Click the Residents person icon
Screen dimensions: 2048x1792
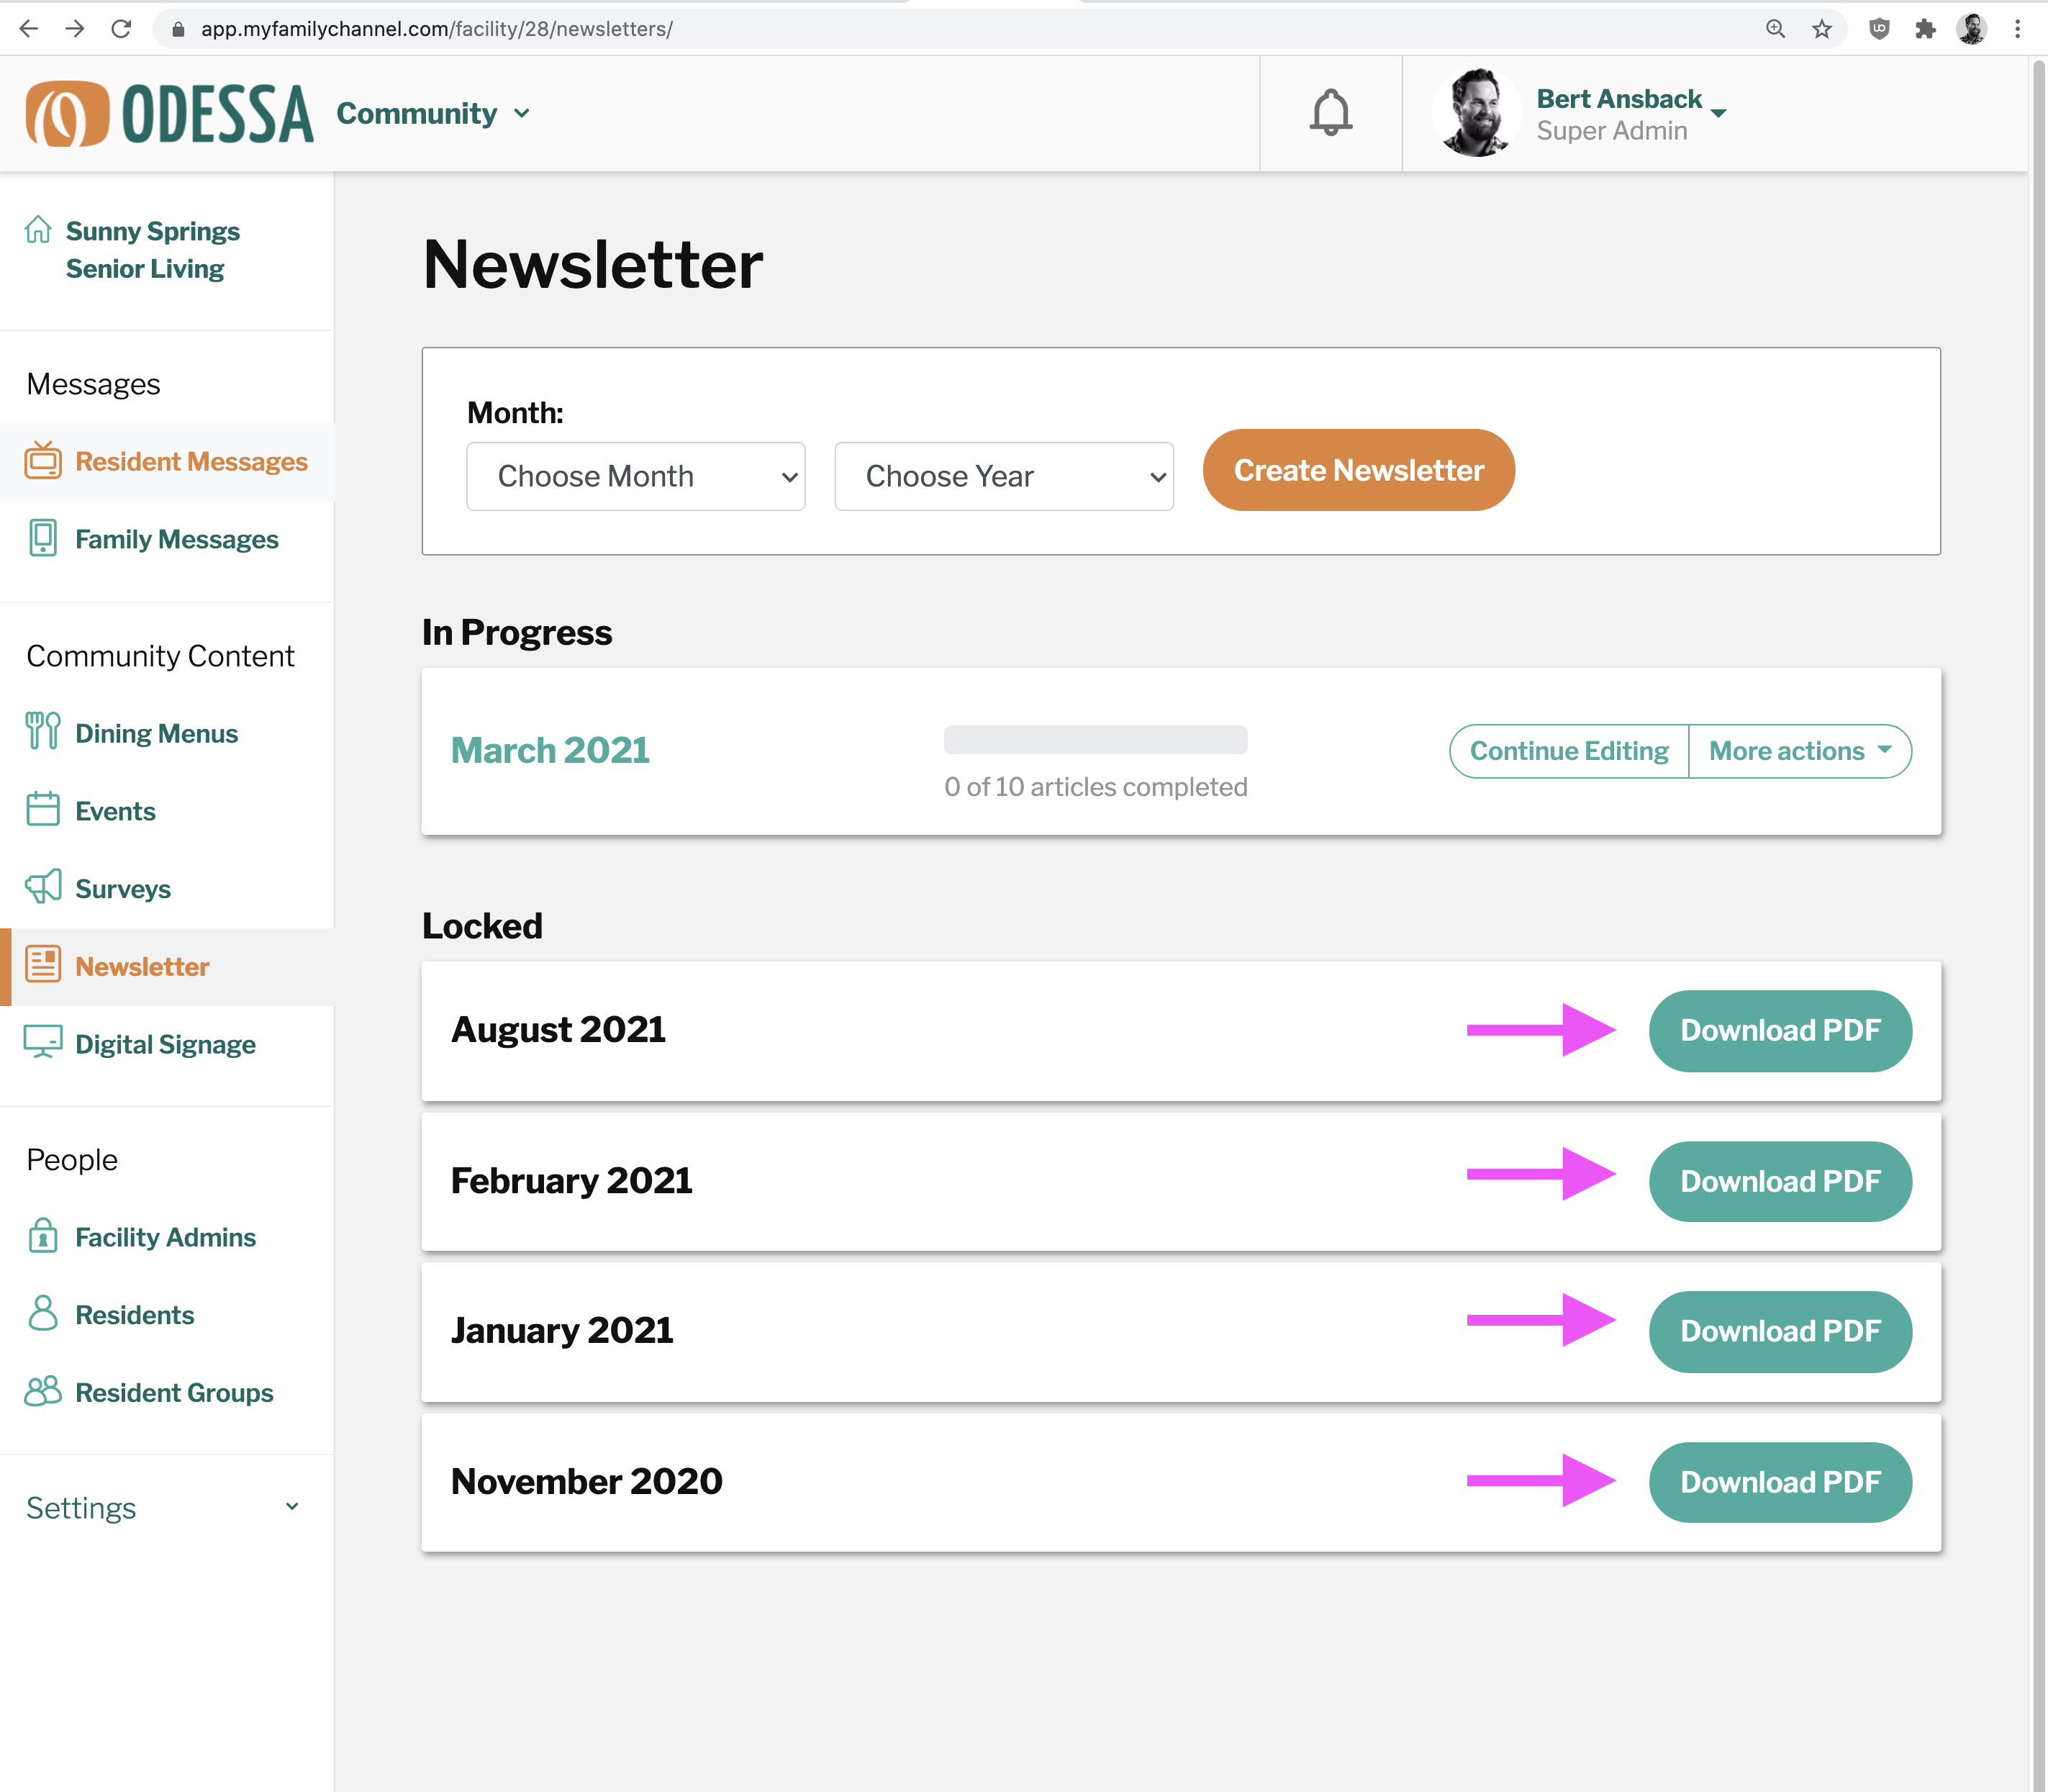[43, 1313]
